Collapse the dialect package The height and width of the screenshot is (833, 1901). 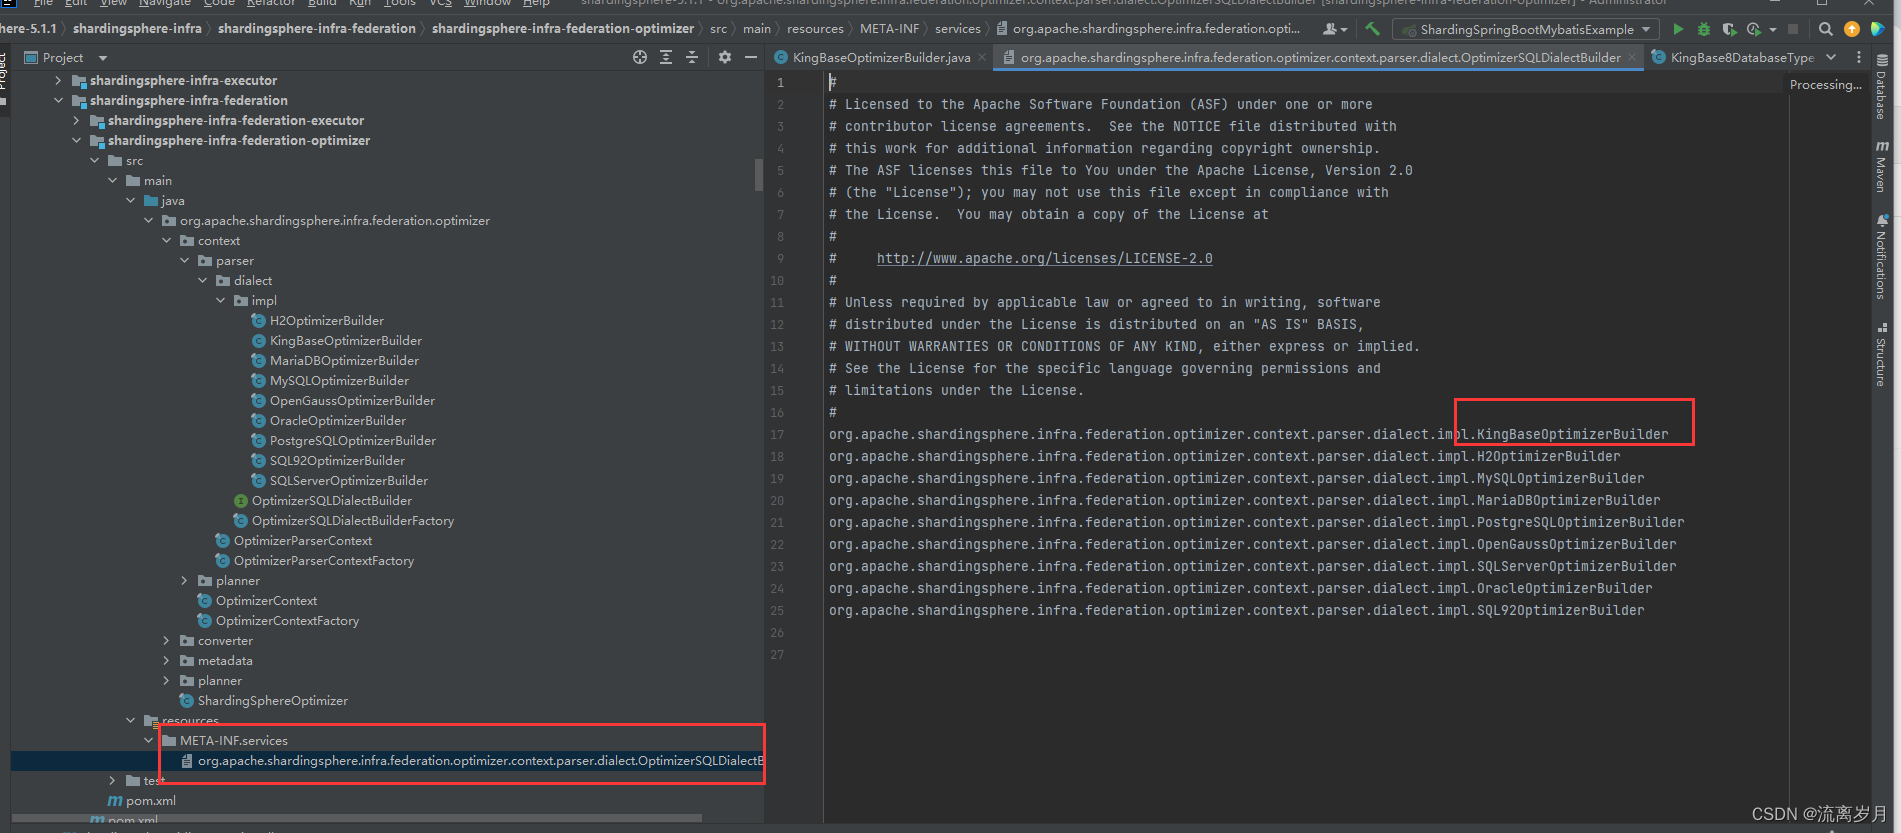[202, 280]
